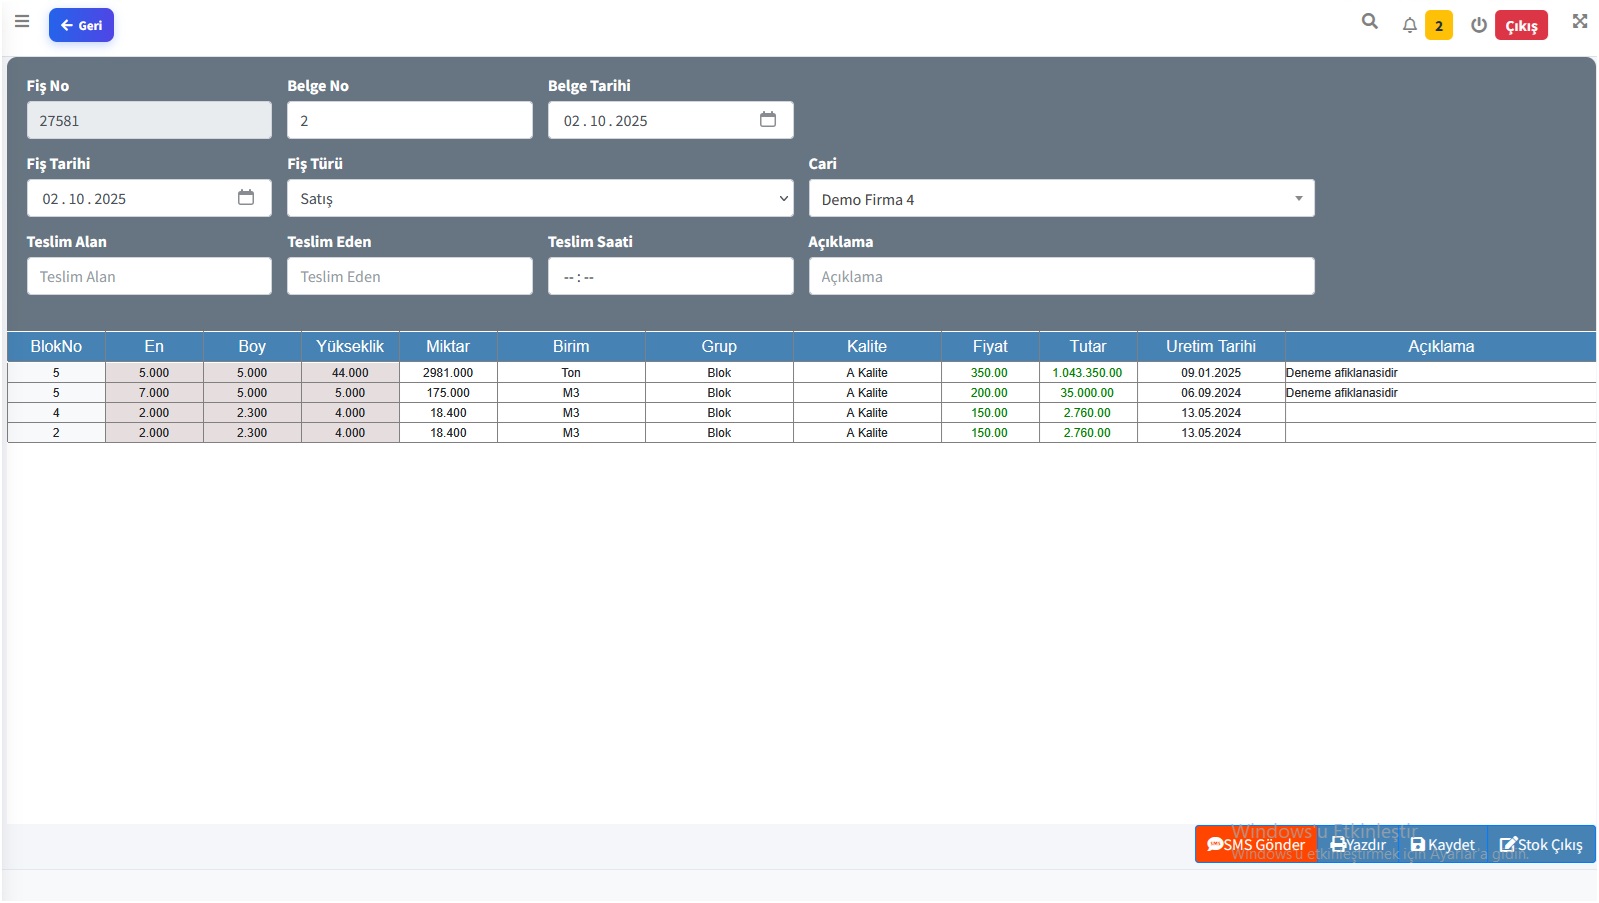Click the Geri back button

(x=81, y=25)
